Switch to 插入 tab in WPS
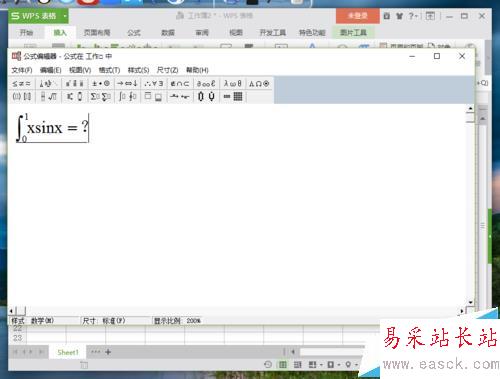This screenshot has width=500, height=379. point(60,33)
